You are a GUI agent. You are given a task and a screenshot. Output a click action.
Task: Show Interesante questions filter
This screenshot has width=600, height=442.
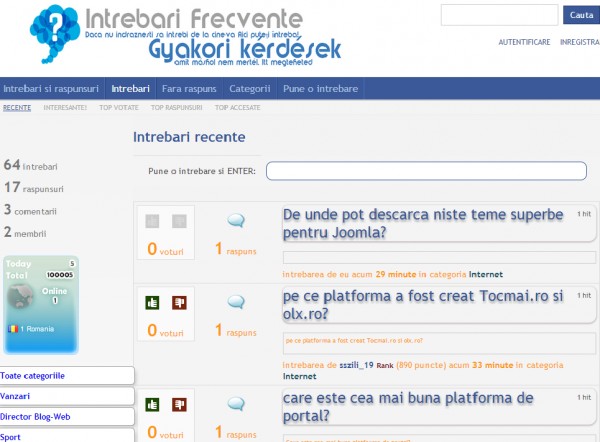pyautogui.click(x=65, y=106)
